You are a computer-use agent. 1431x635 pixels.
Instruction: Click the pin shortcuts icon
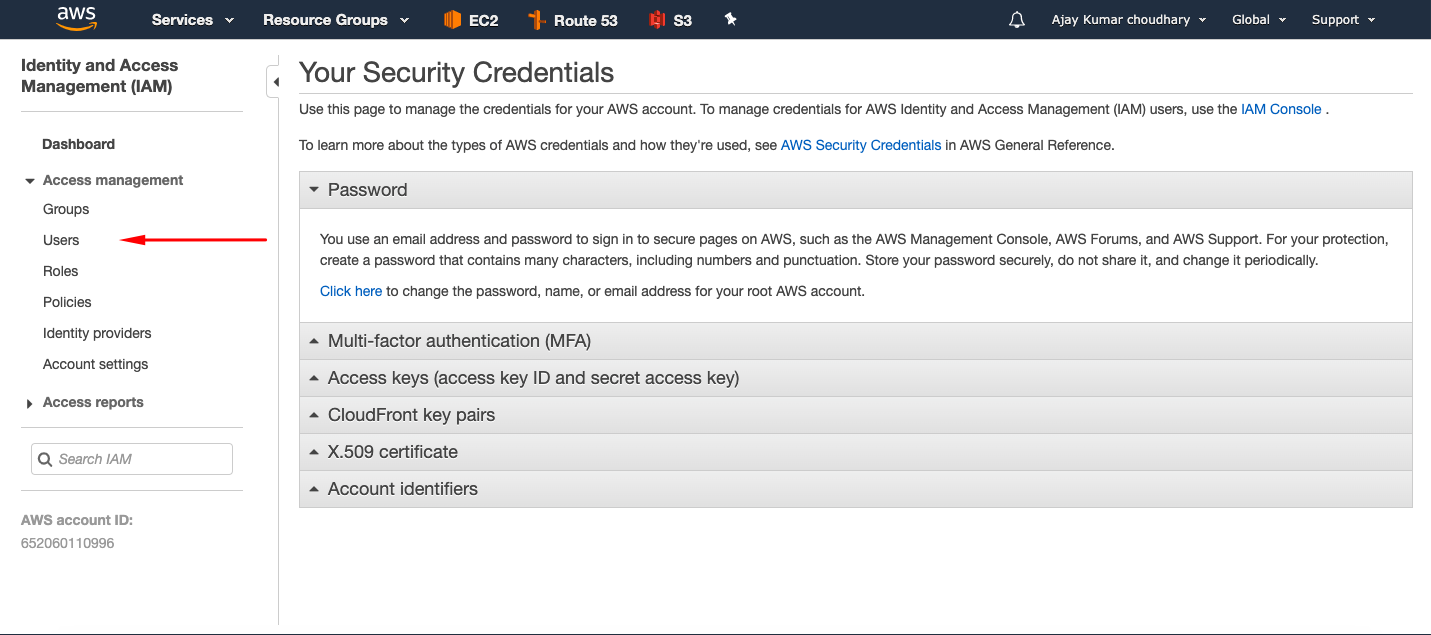tap(731, 19)
